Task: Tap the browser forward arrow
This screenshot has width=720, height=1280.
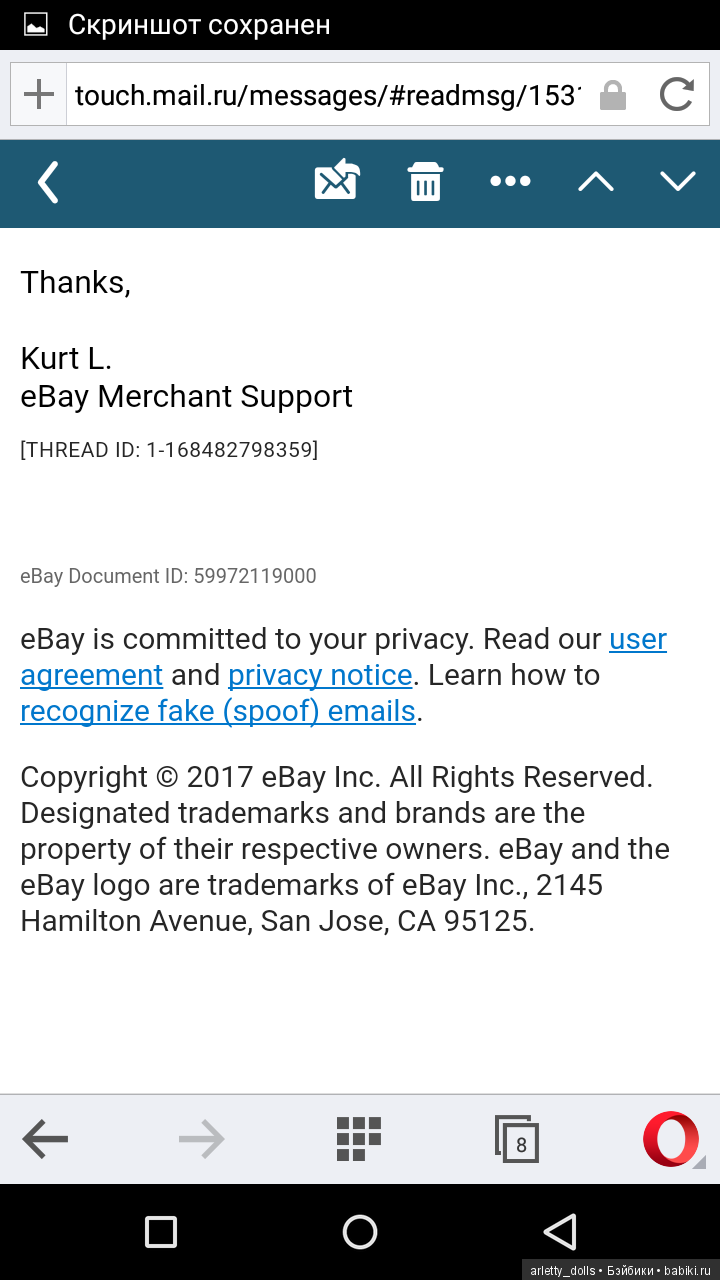Action: (x=201, y=1138)
